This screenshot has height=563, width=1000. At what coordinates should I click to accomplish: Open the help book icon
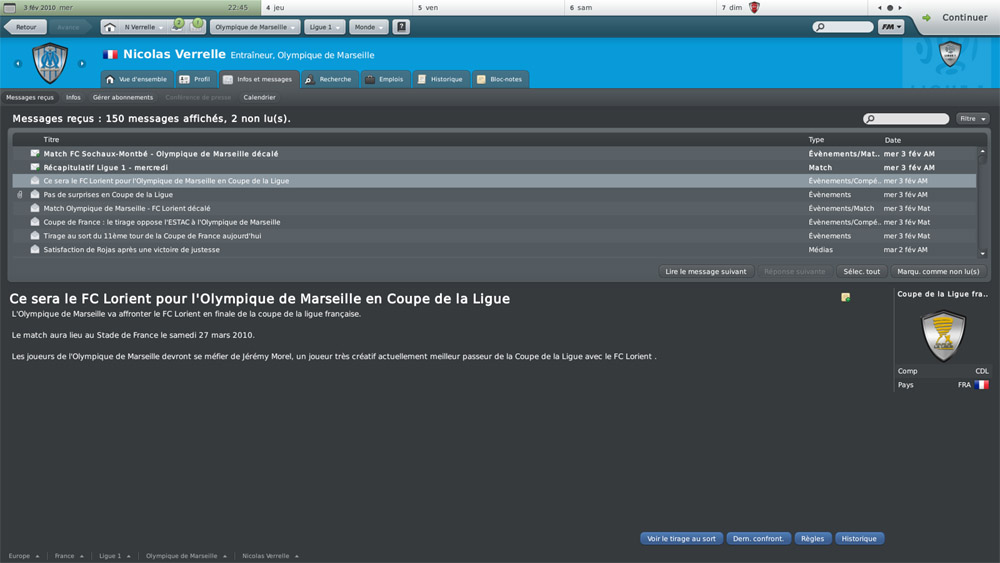click(401, 27)
